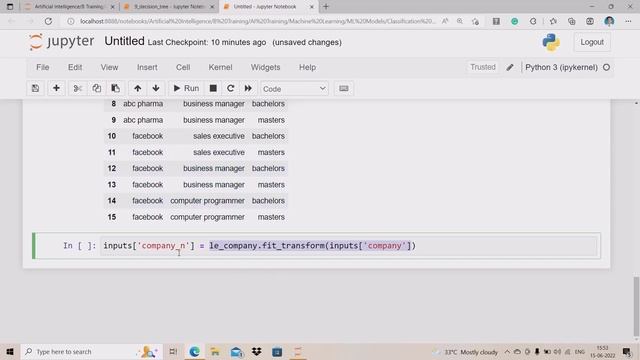Rename the notebook title Untitled
The height and width of the screenshot is (360, 640).
point(124,41)
